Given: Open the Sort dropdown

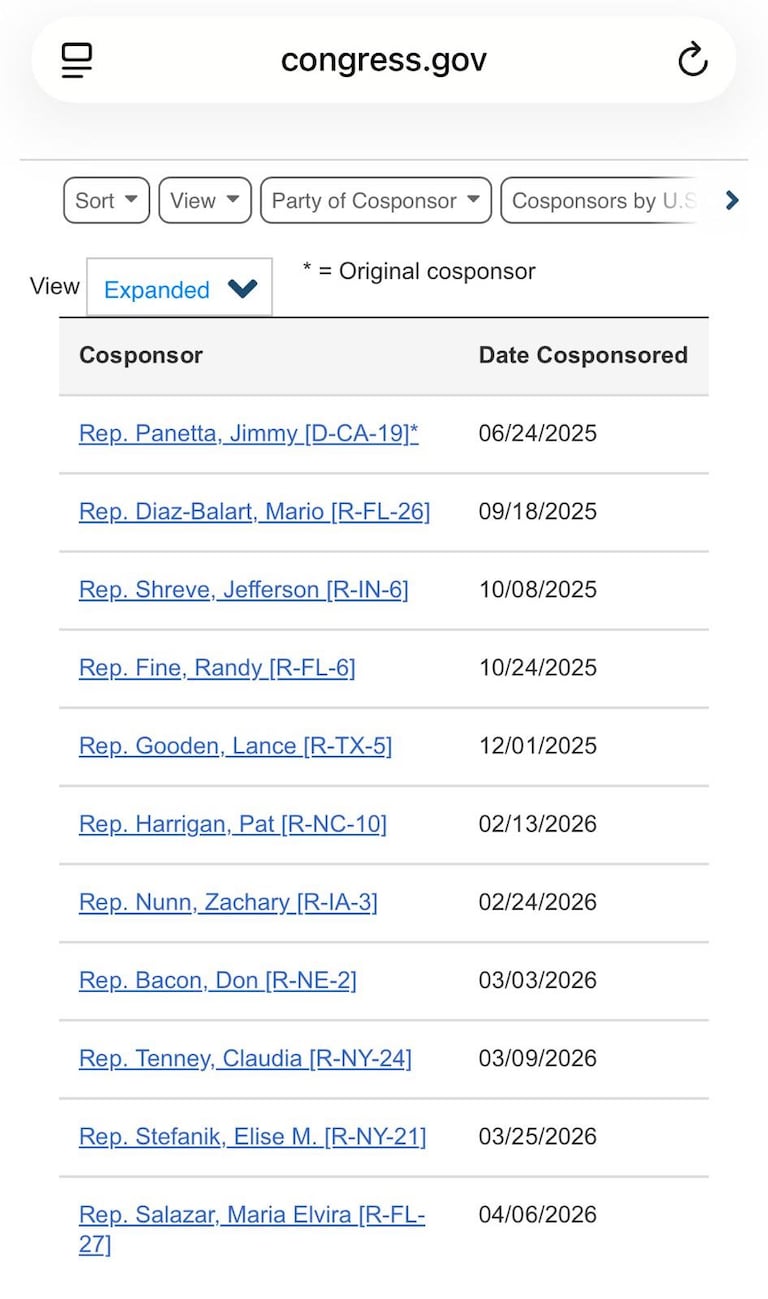Looking at the screenshot, I should tap(106, 200).
